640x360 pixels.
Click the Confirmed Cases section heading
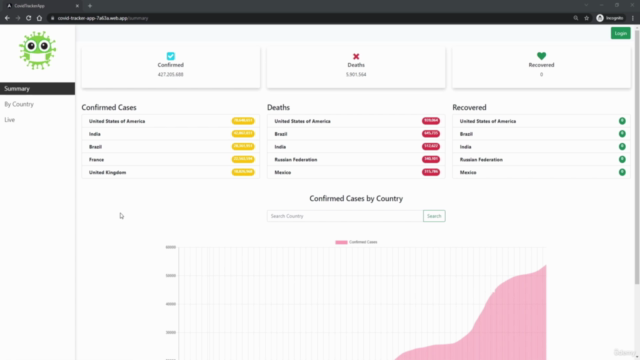coord(109,107)
